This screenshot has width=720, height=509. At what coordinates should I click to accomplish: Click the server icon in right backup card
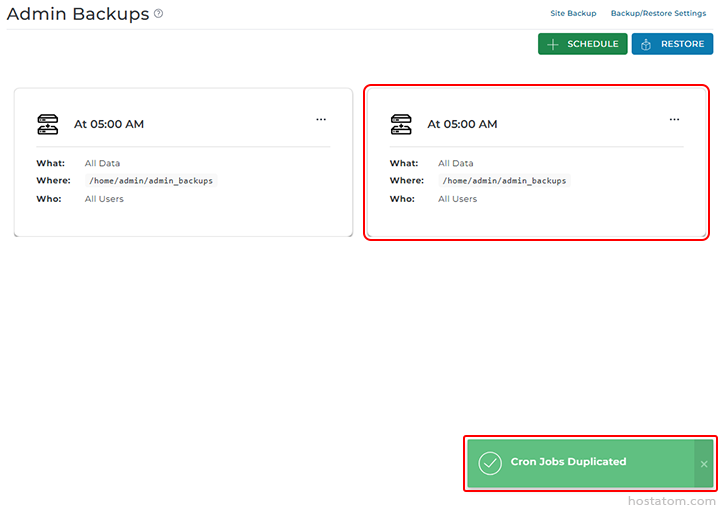[401, 124]
